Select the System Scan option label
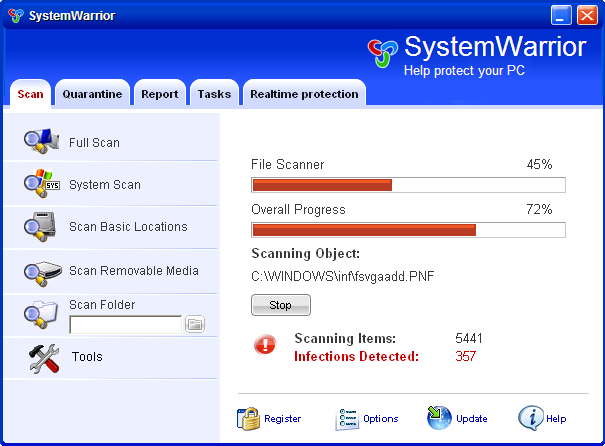The width and height of the screenshot is (605, 446). 105,185
